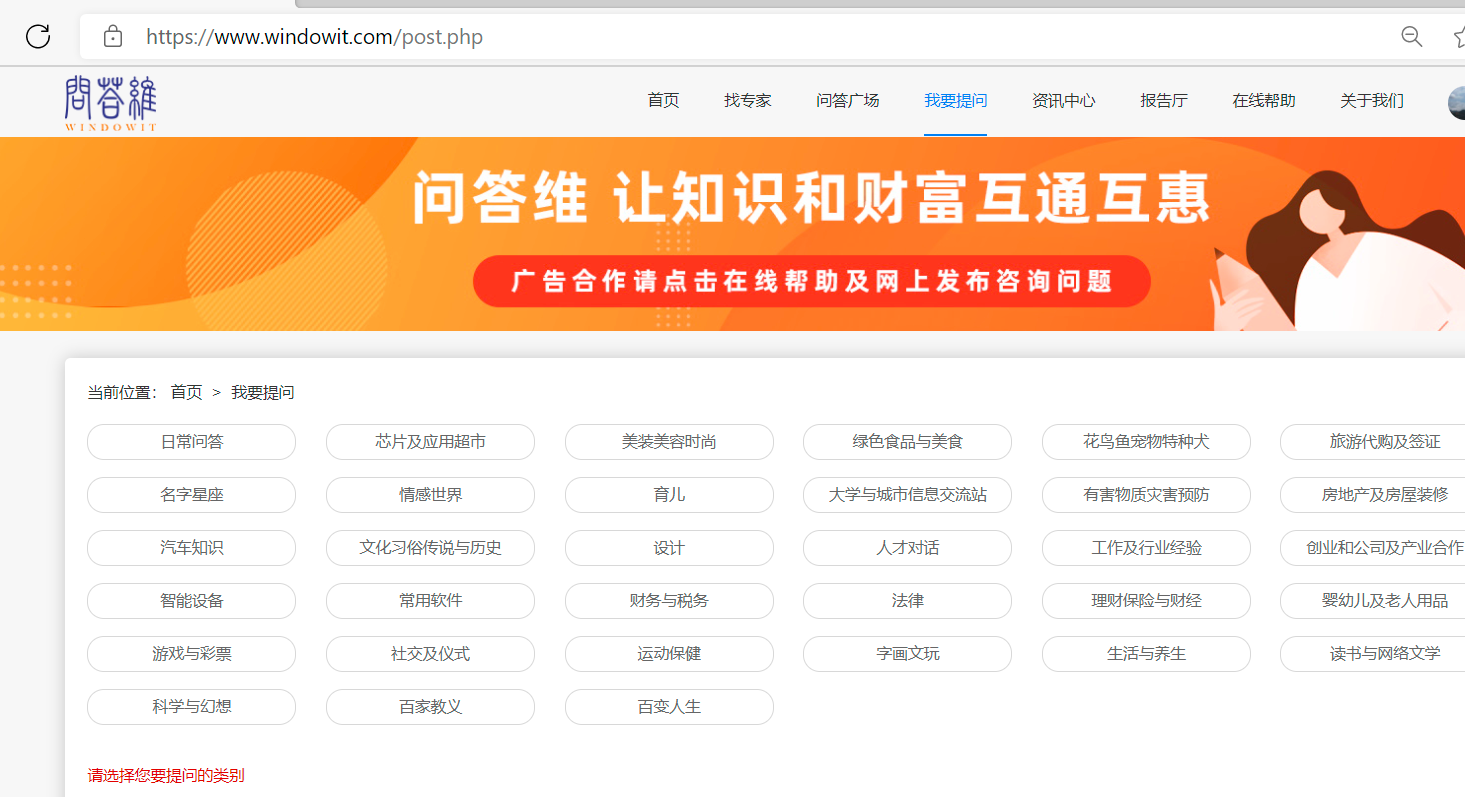
Task: Go to 问答广场
Action: click(847, 100)
